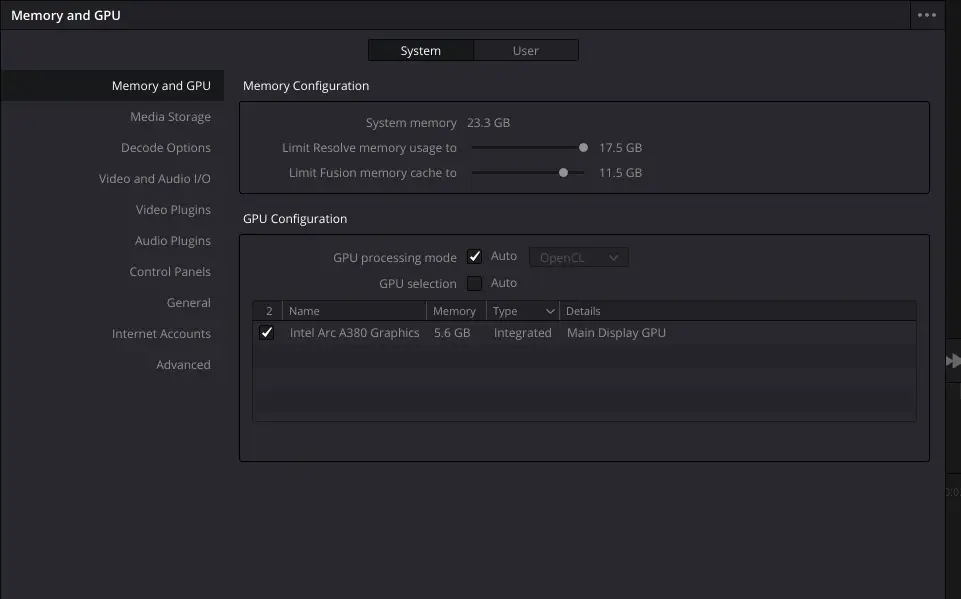
Task: Open the three-dot options menu
Action: point(927,16)
